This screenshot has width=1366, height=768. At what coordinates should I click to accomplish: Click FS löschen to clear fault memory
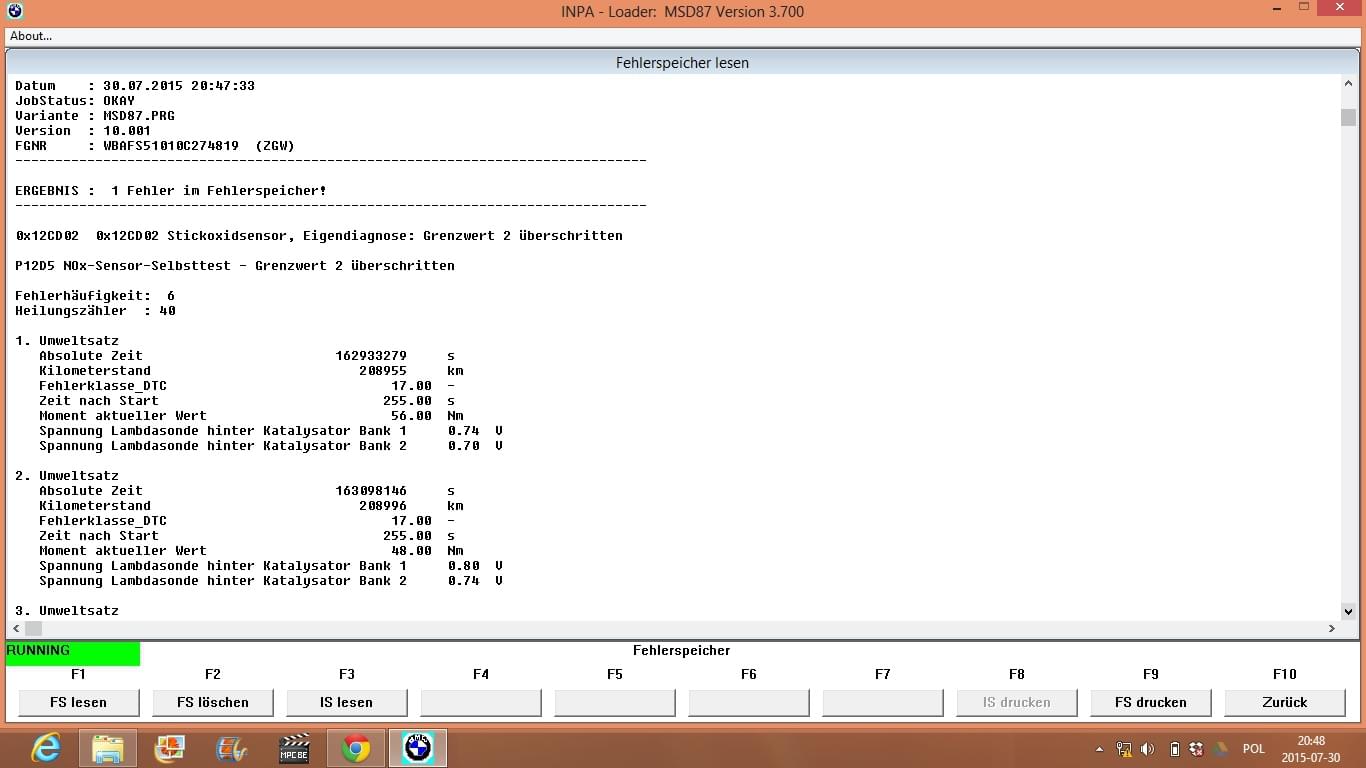pos(212,702)
